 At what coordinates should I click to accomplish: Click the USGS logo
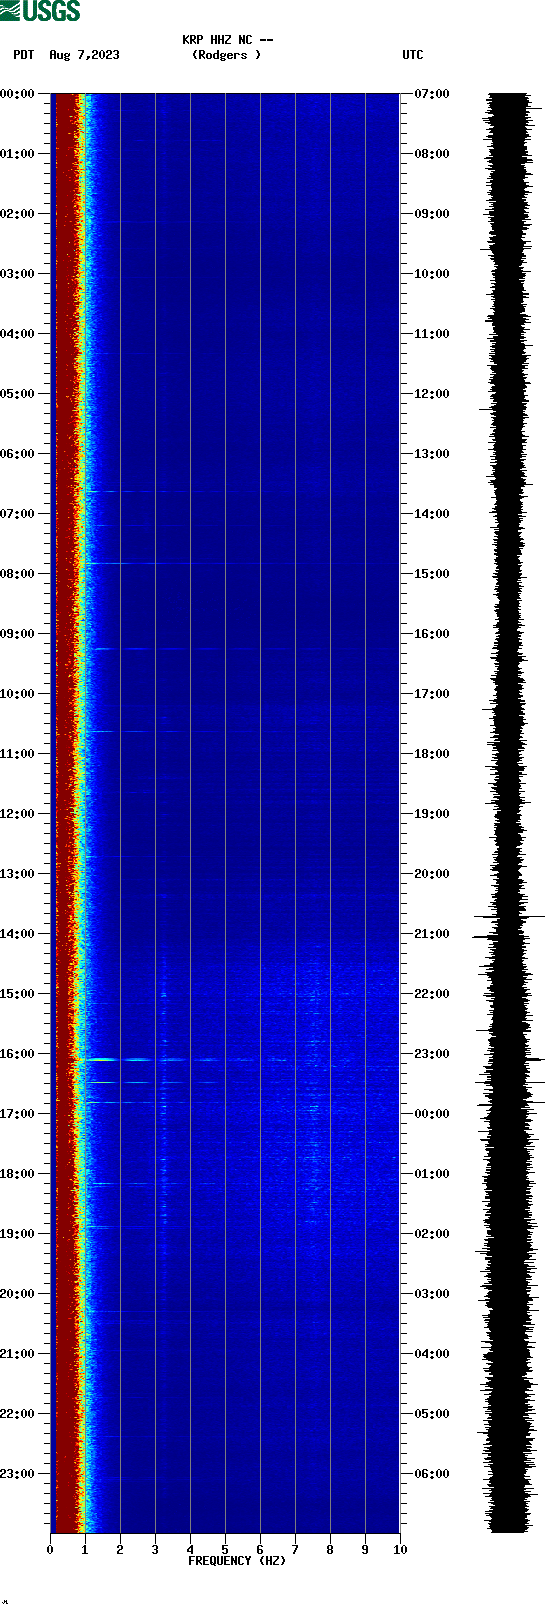pyautogui.click(x=40, y=11)
